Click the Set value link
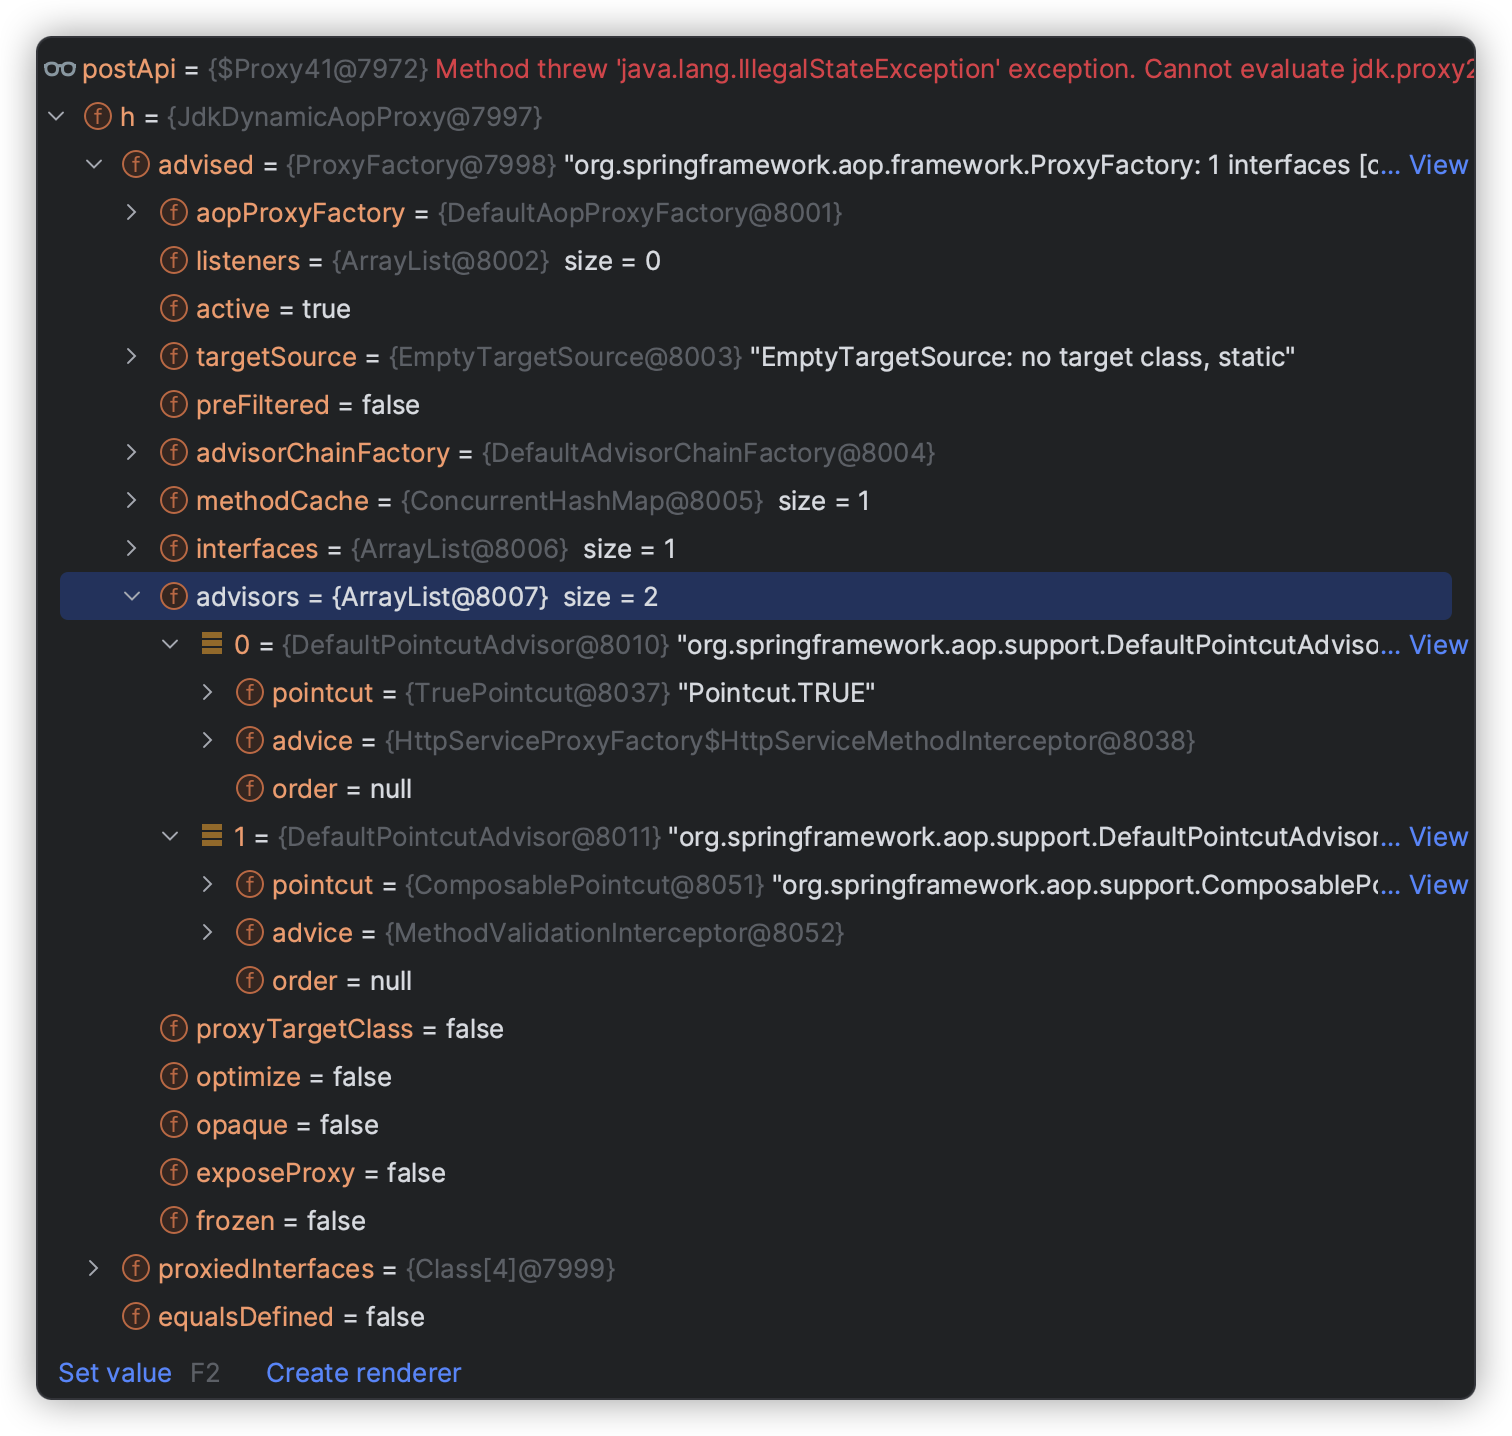1512x1436 pixels. pyautogui.click(x=115, y=1373)
